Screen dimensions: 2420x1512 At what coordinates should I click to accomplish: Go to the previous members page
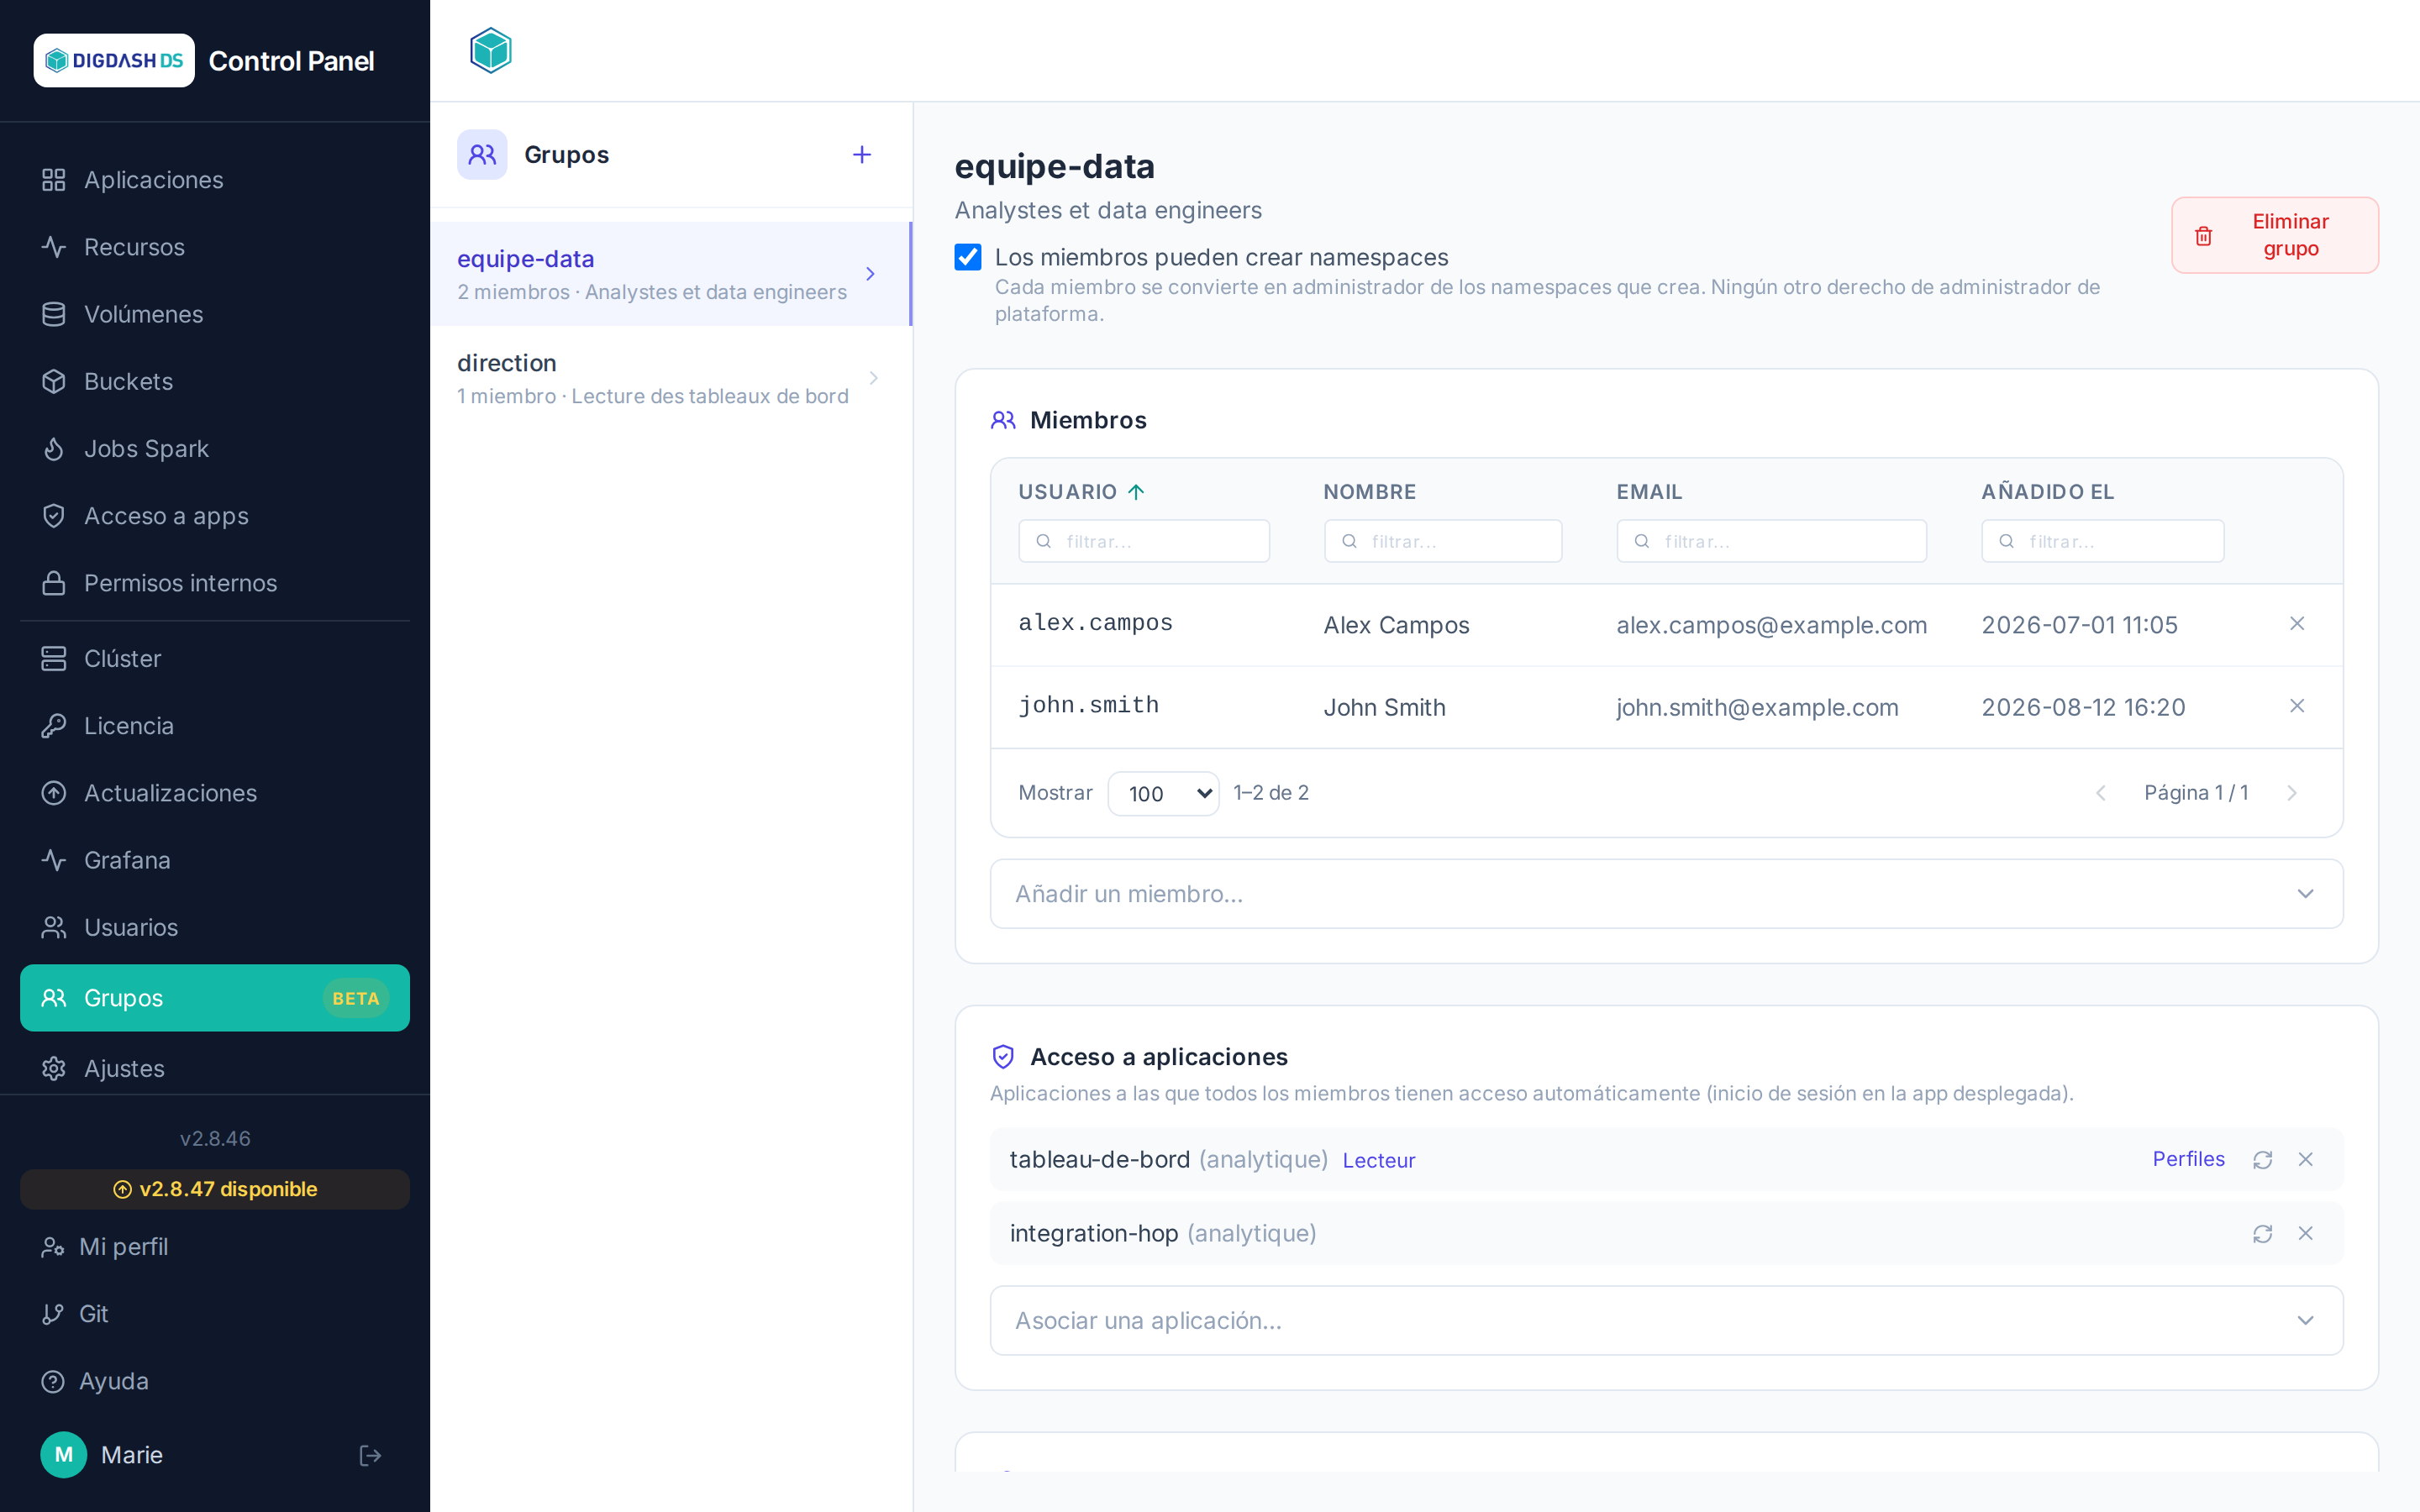click(2101, 793)
